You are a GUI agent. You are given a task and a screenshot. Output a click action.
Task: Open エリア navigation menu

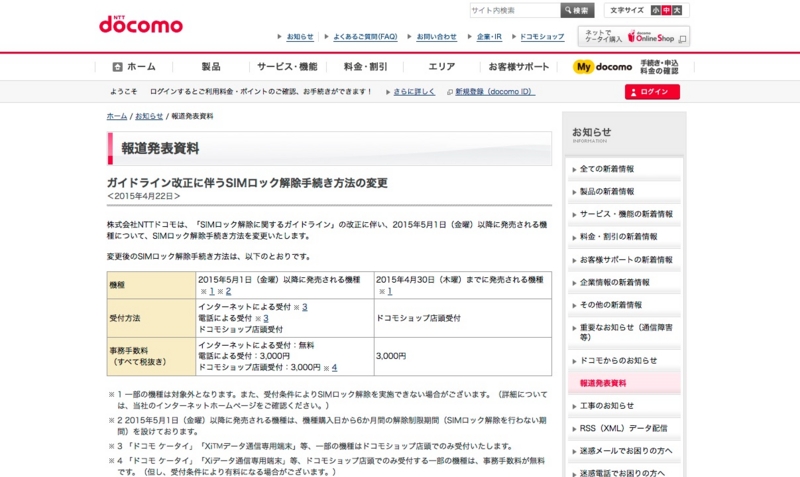point(441,67)
